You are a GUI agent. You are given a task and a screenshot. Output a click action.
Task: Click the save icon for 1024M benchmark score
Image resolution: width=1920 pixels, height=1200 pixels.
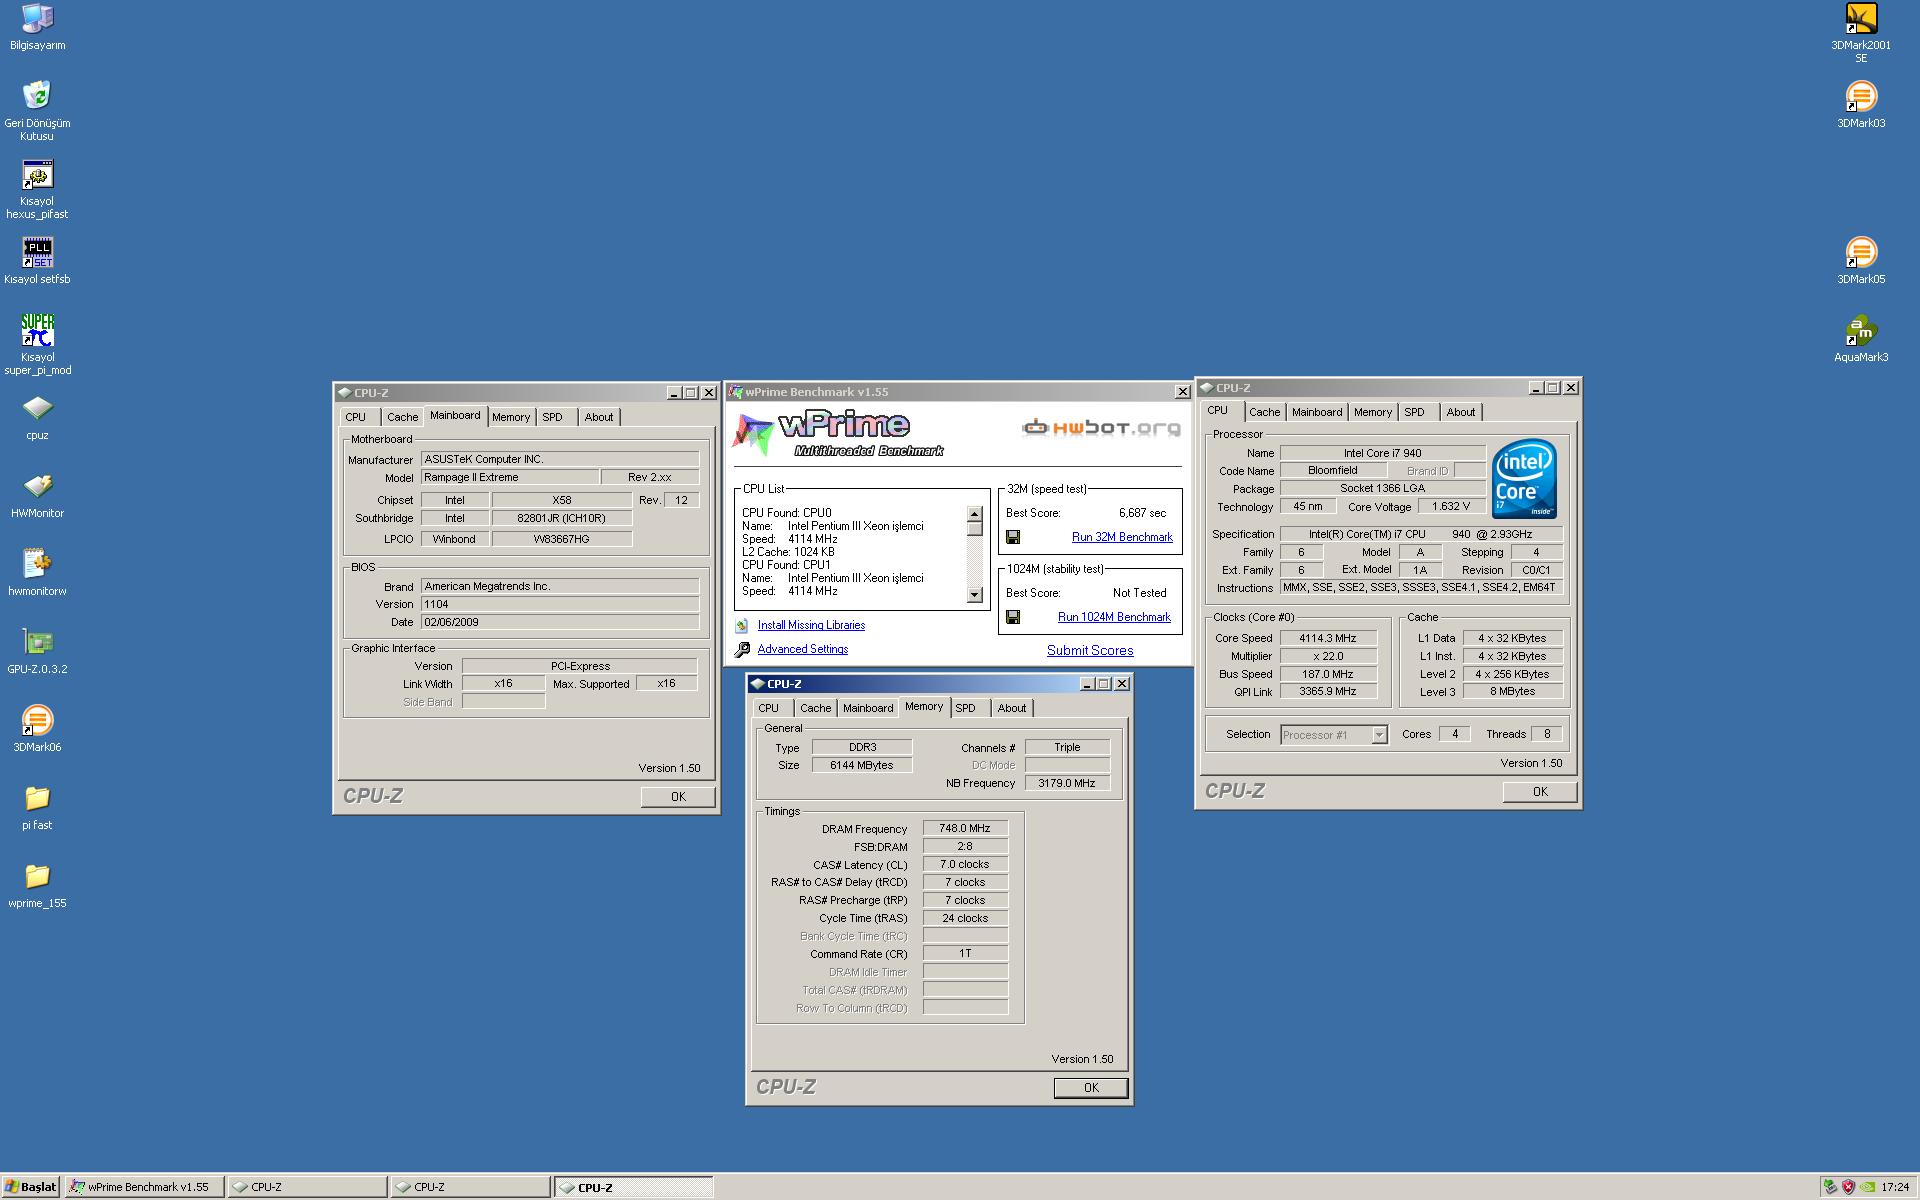point(1013,617)
